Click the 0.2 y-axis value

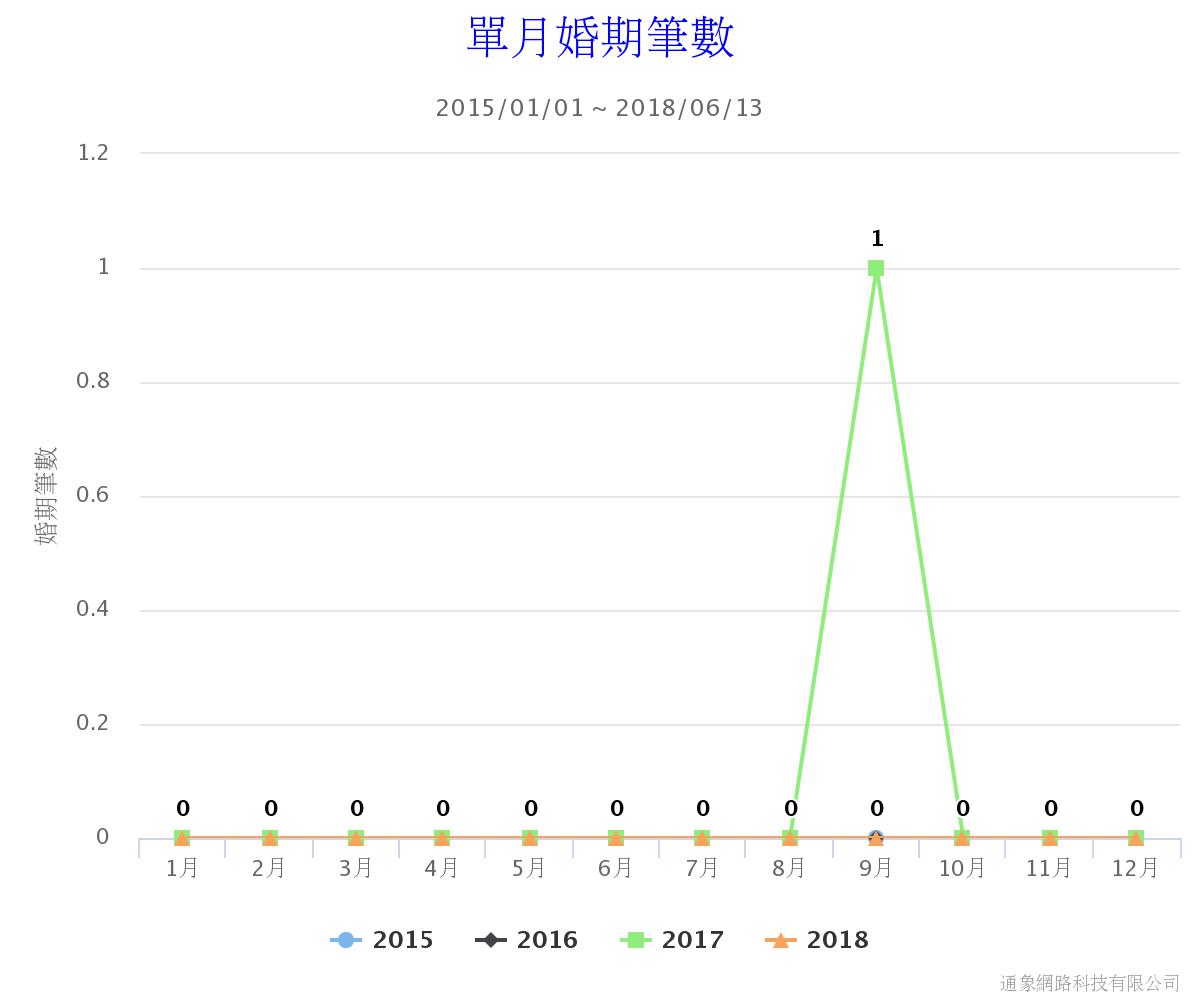(93, 723)
